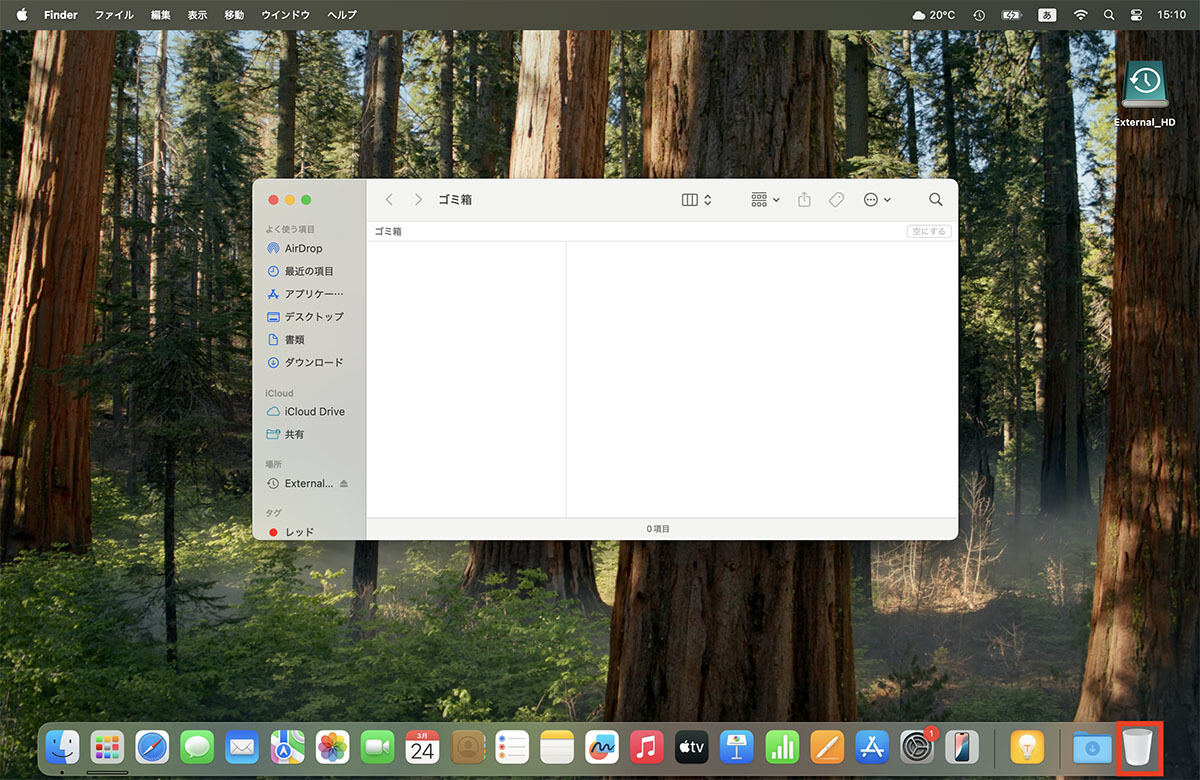This screenshot has height=780, width=1200.
Task: Go forward in the Finder window
Action: 418,200
